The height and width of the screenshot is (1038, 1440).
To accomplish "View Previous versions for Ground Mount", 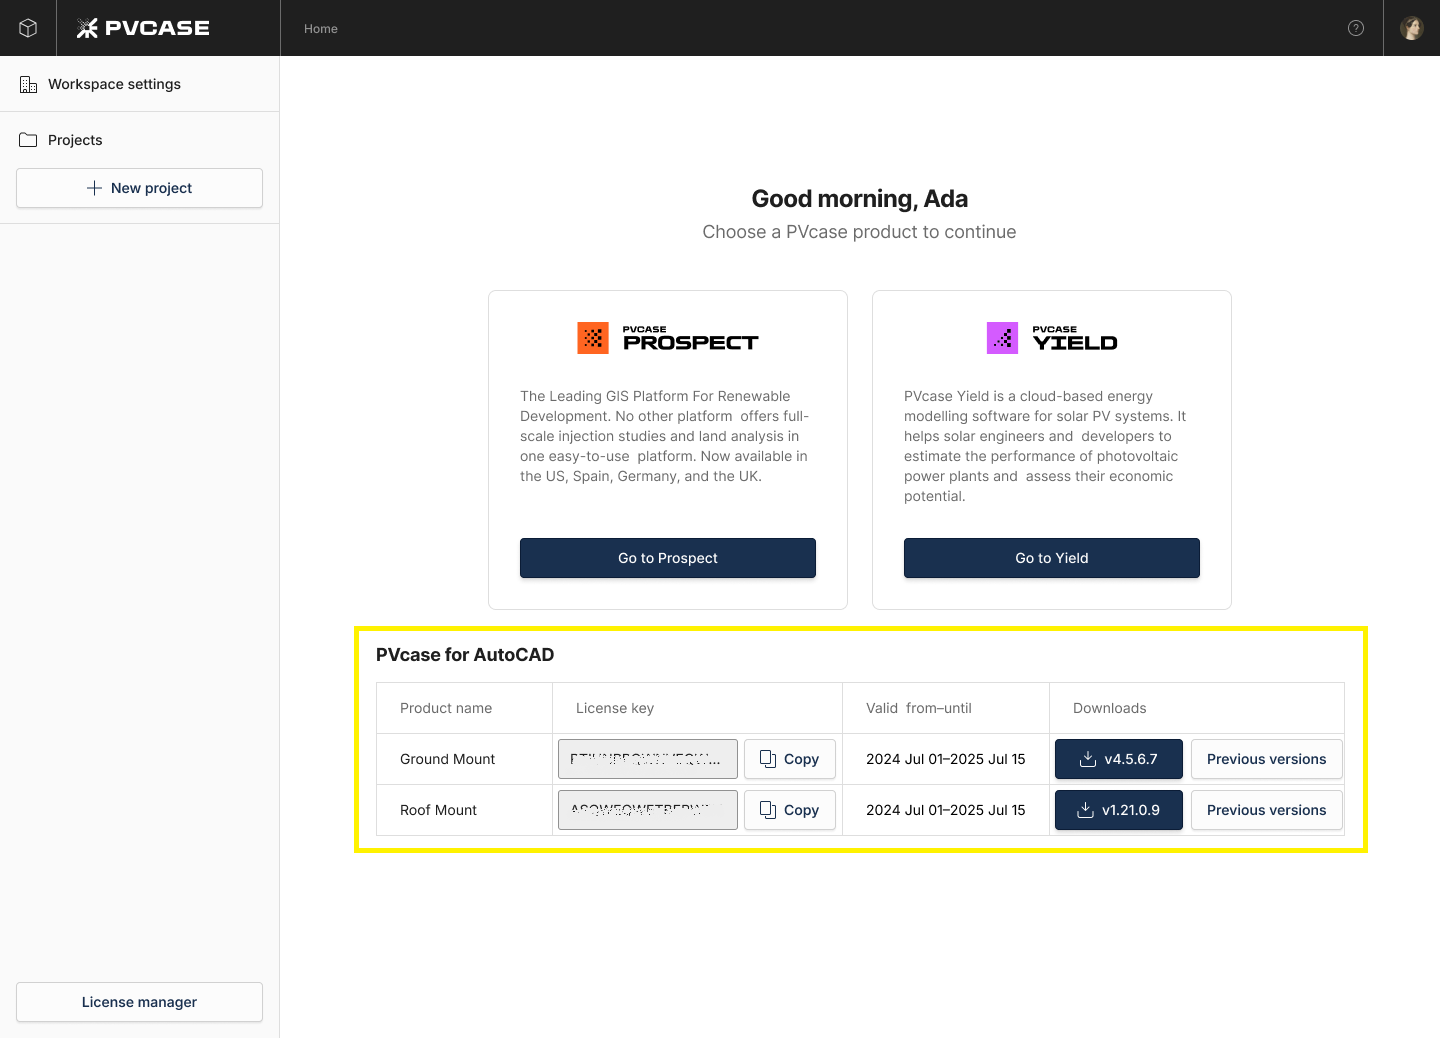I will [x=1267, y=759].
